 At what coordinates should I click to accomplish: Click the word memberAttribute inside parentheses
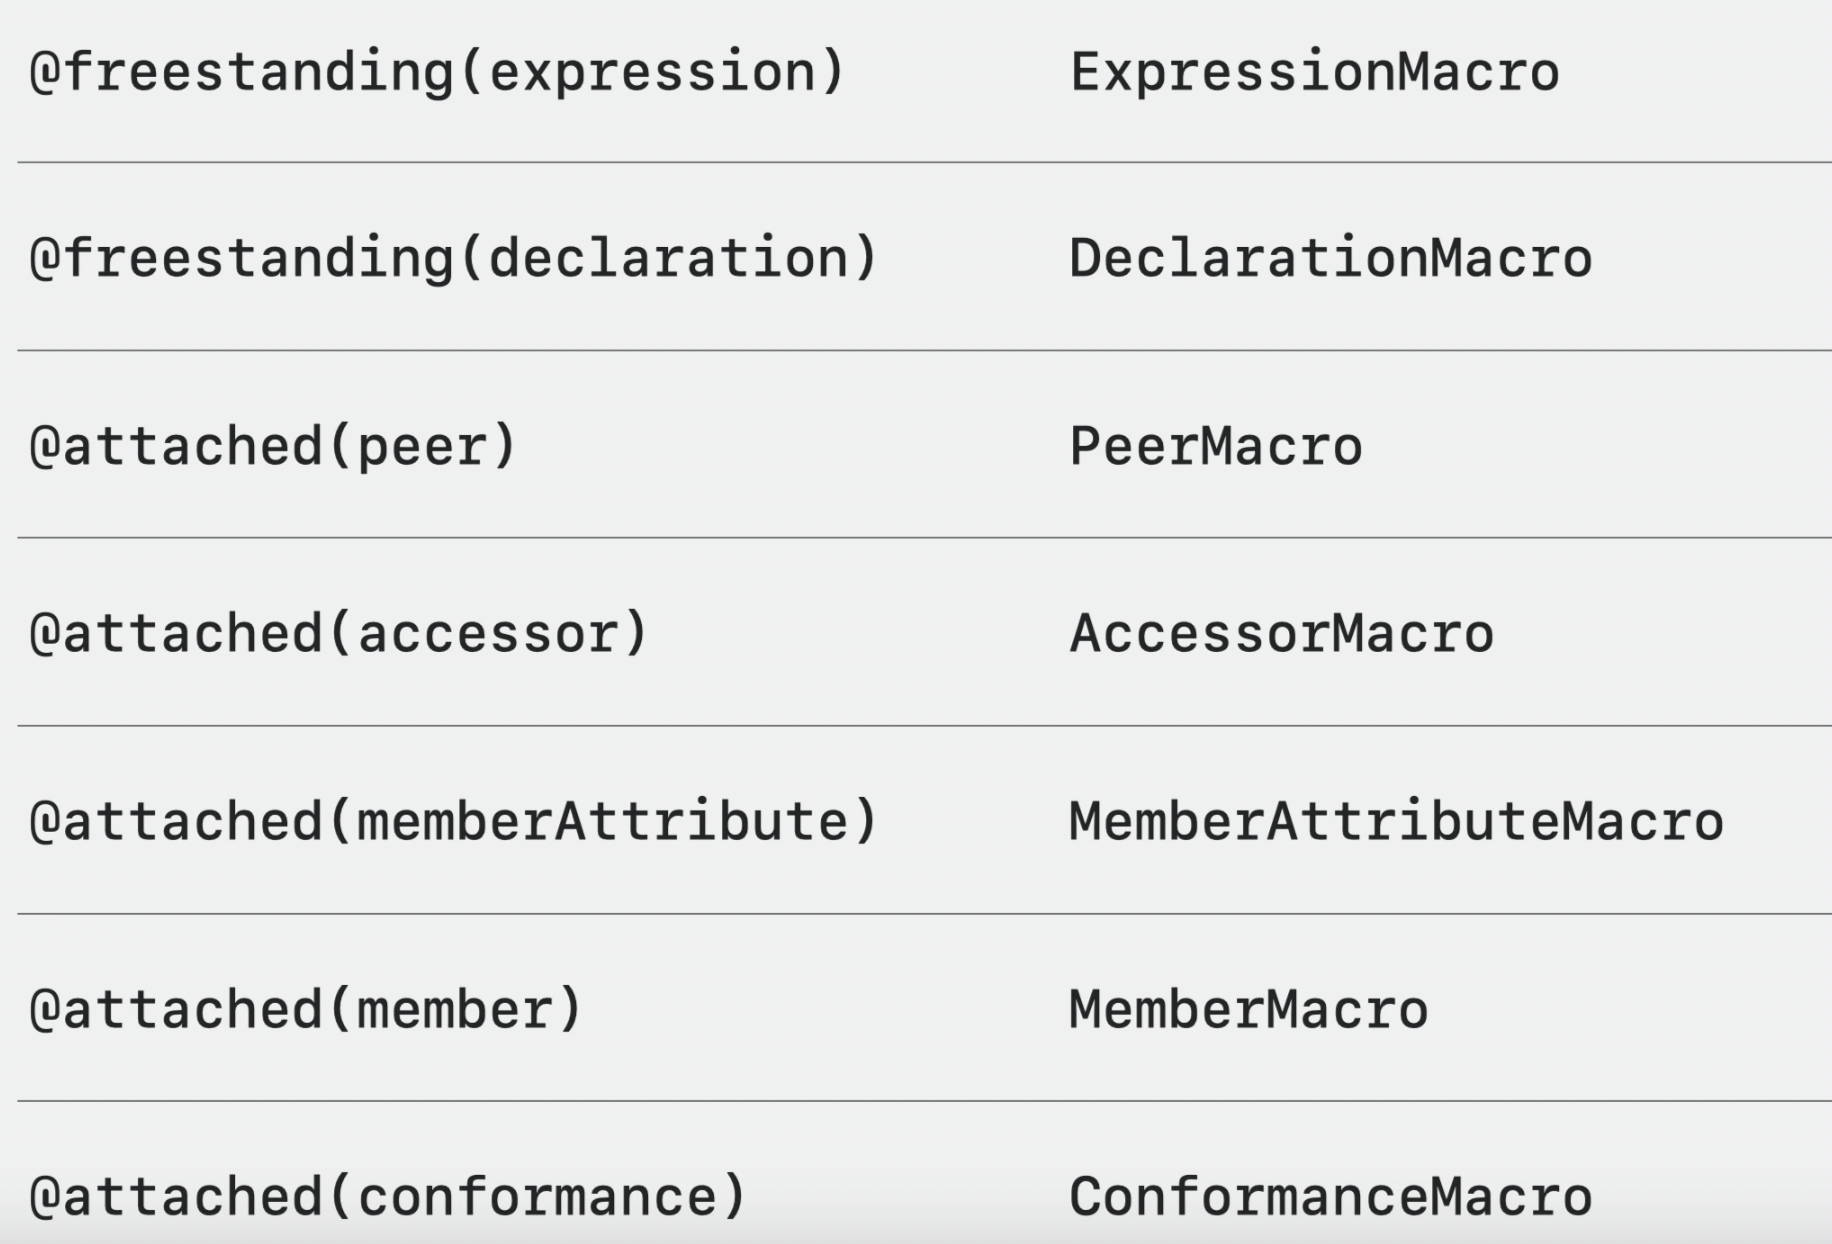click(603, 822)
